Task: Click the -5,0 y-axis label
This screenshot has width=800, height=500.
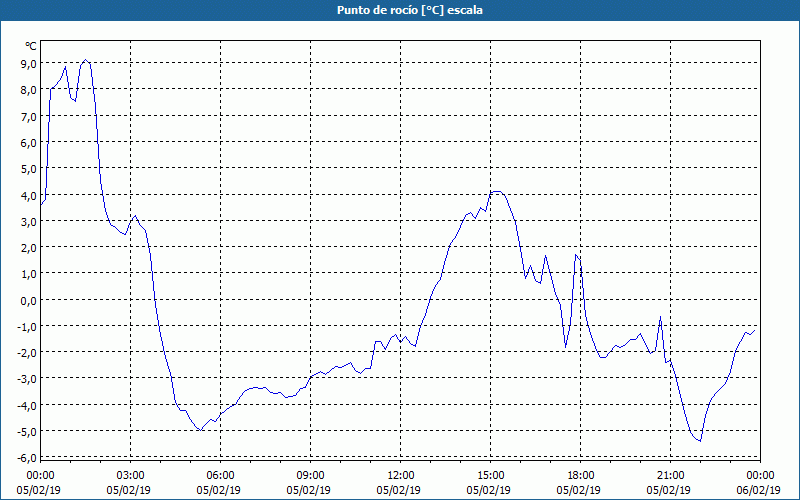Action: click(26, 432)
